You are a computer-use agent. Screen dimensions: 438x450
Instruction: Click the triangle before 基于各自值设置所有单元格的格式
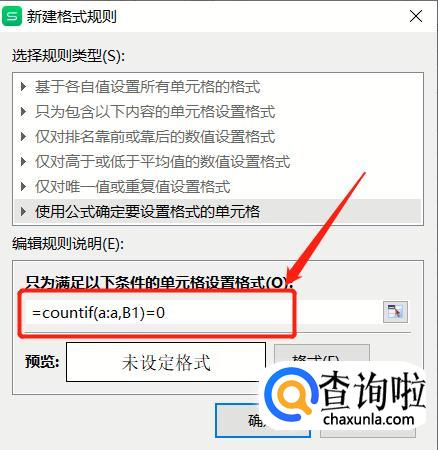click(x=23, y=87)
